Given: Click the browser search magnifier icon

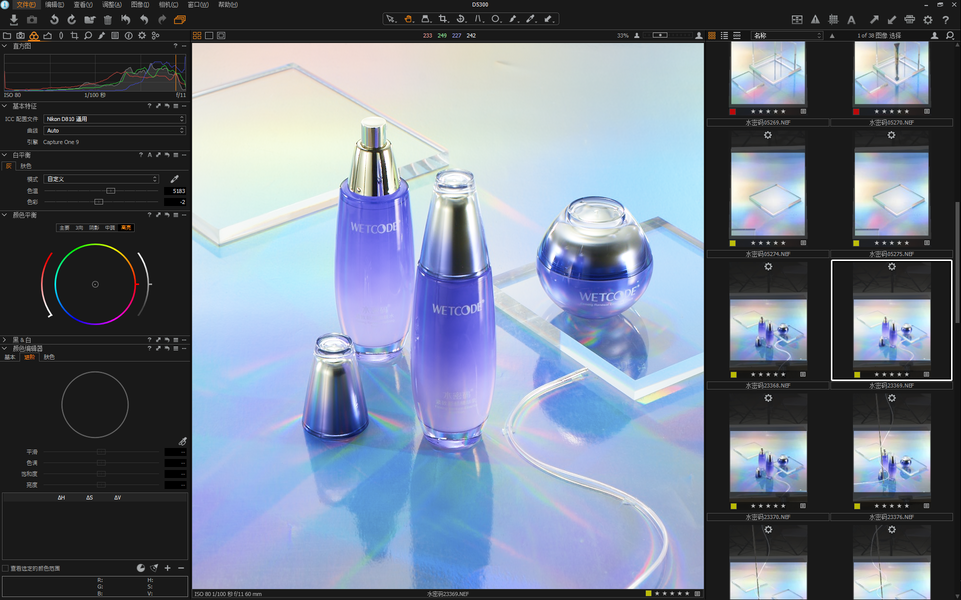Looking at the screenshot, I should [x=950, y=36].
